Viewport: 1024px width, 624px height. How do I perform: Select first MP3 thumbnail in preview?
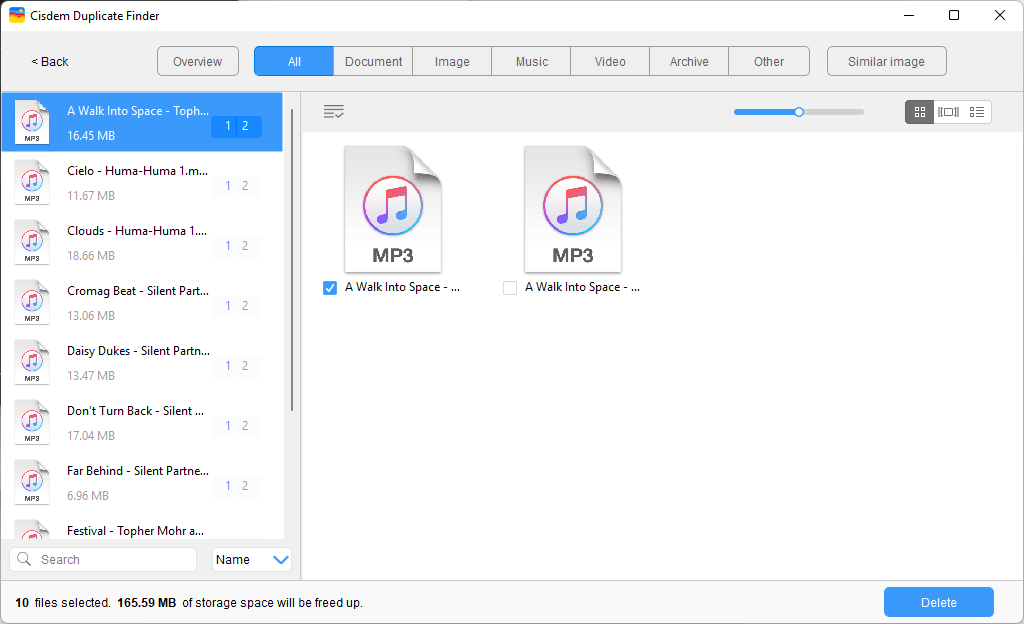pos(392,209)
